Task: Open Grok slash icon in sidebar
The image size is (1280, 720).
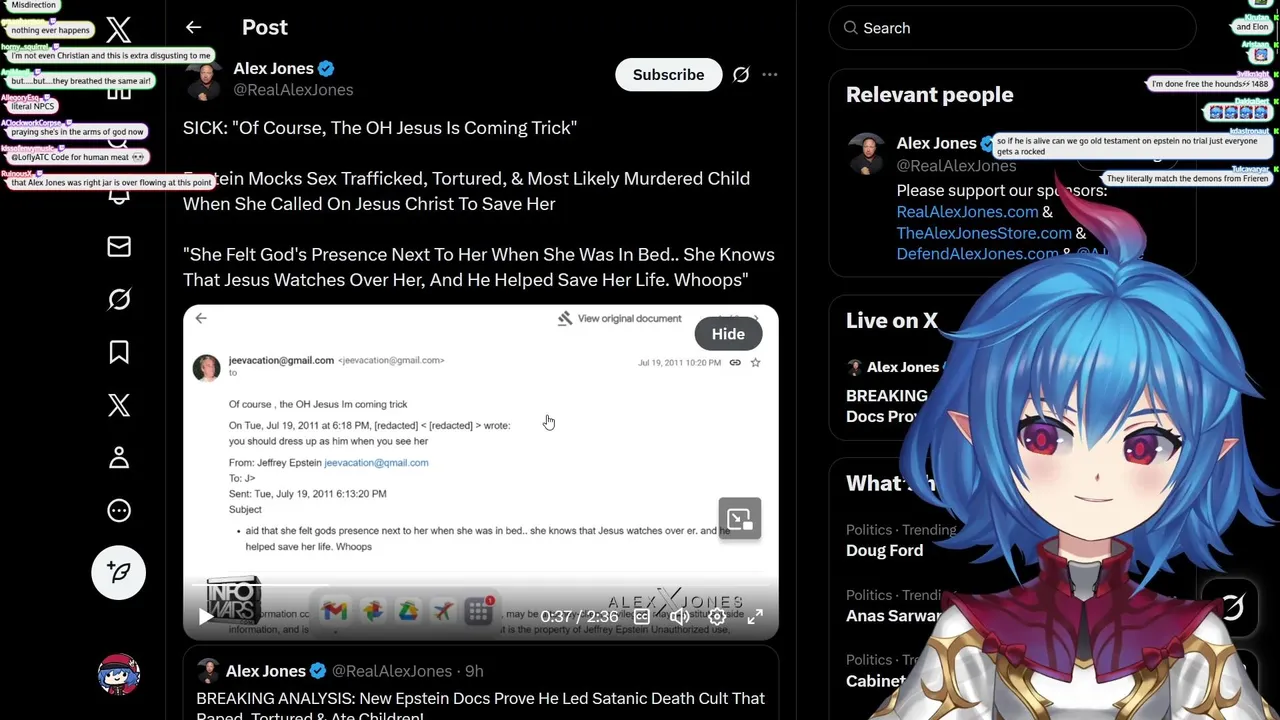Action: point(119,299)
